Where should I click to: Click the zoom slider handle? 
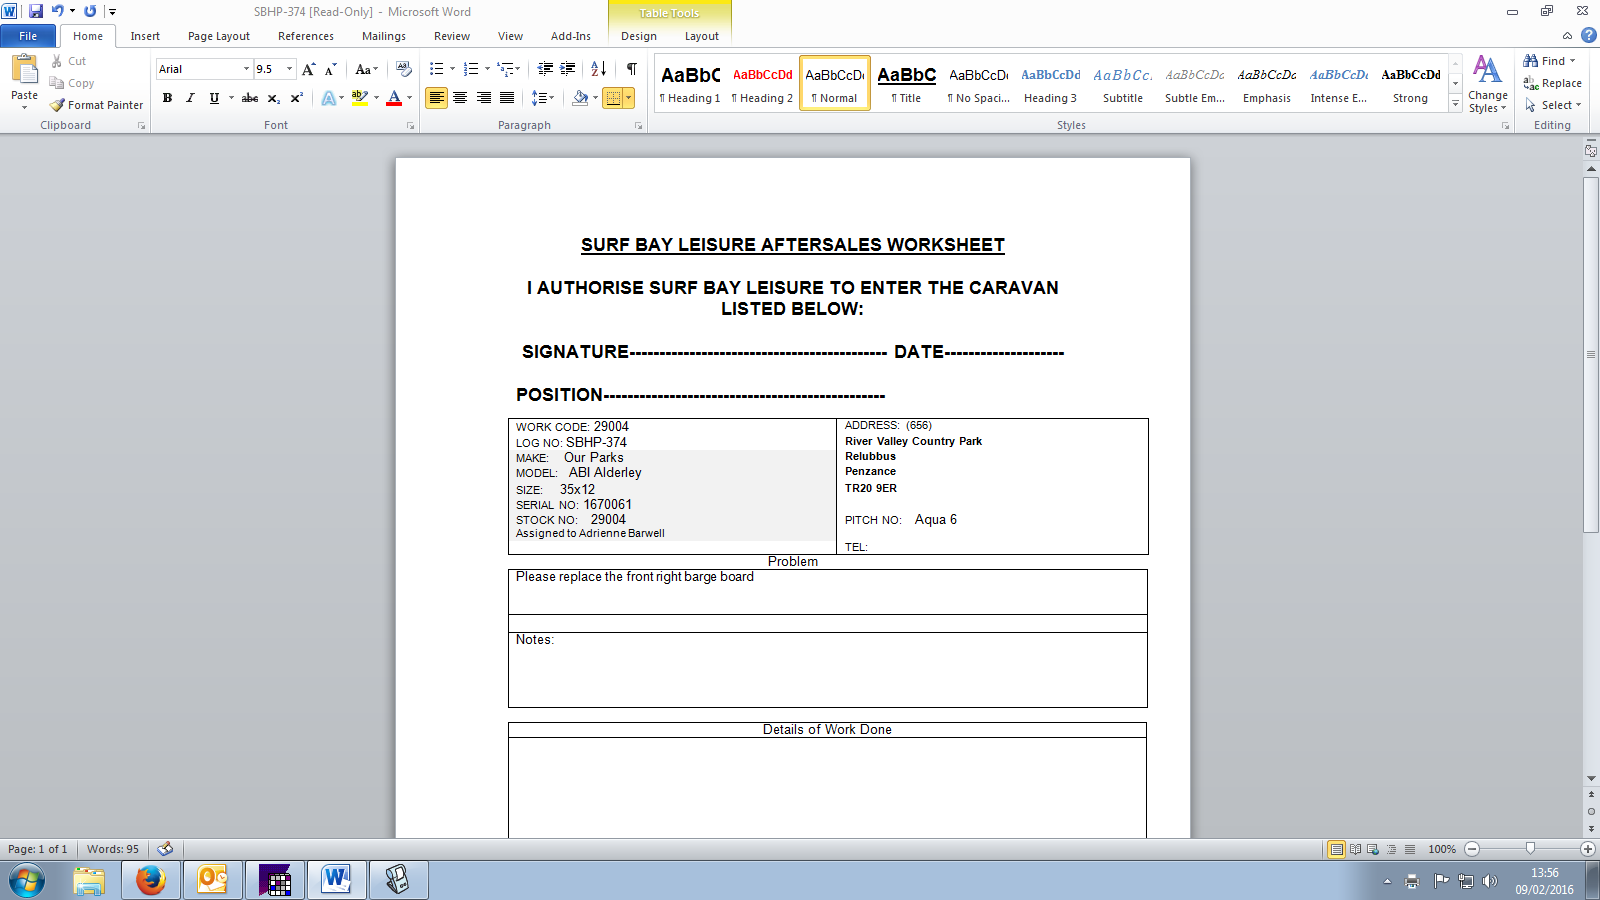(1530, 849)
